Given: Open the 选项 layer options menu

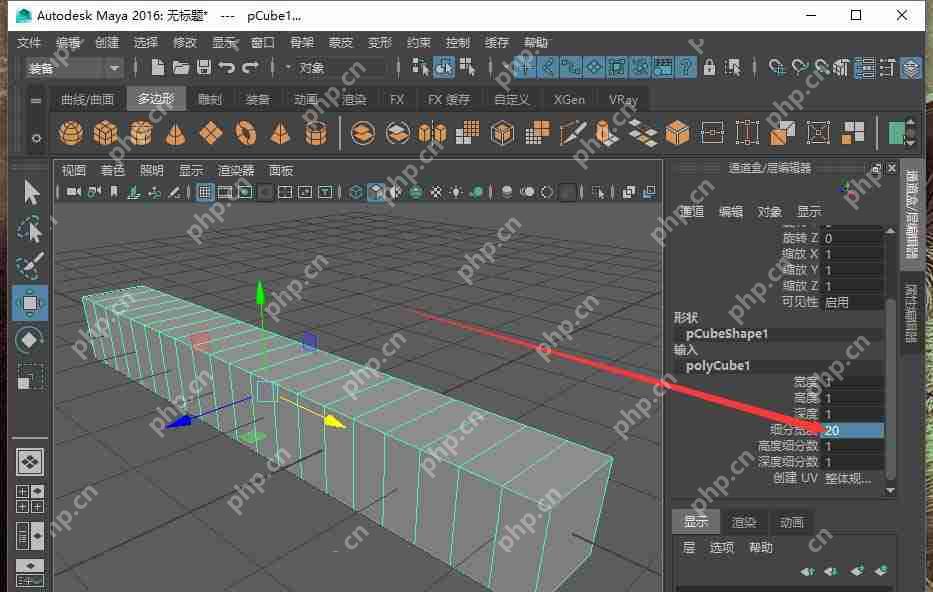Looking at the screenshot, I should [x=722, y=547].
